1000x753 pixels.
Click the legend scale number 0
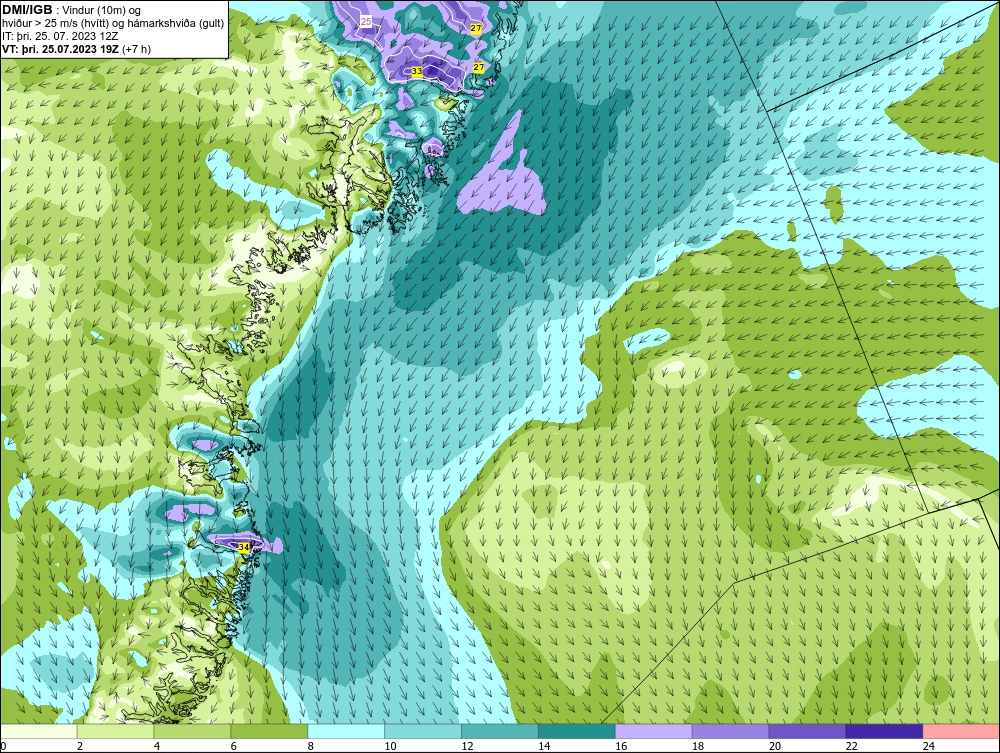[x=3, y=746]
